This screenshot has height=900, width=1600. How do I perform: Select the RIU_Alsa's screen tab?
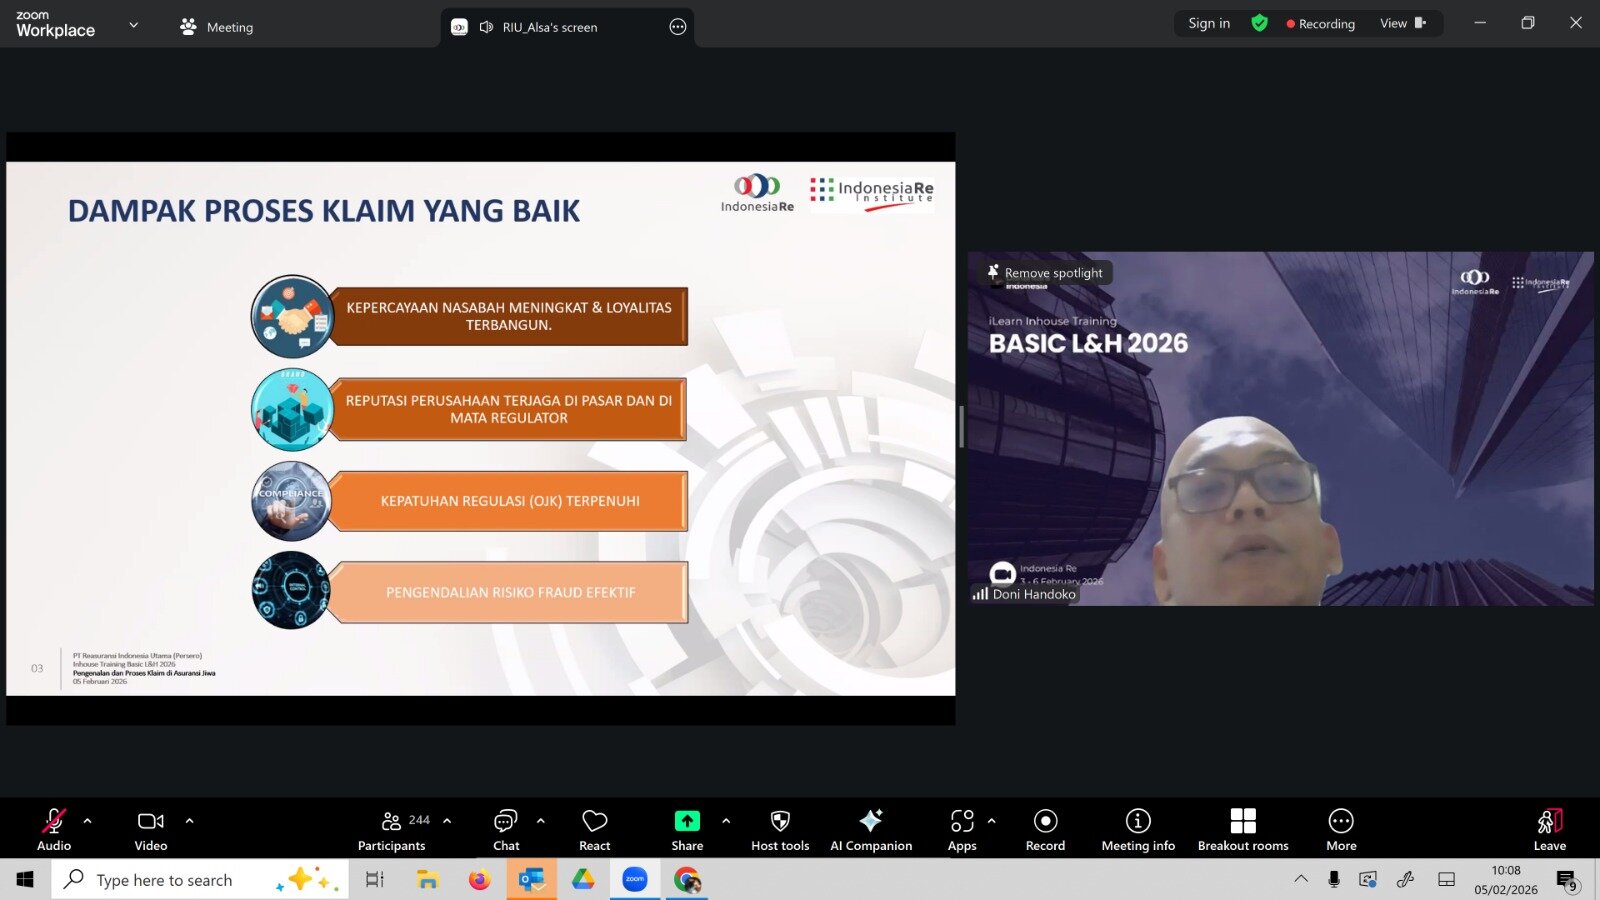pos(549,27)
